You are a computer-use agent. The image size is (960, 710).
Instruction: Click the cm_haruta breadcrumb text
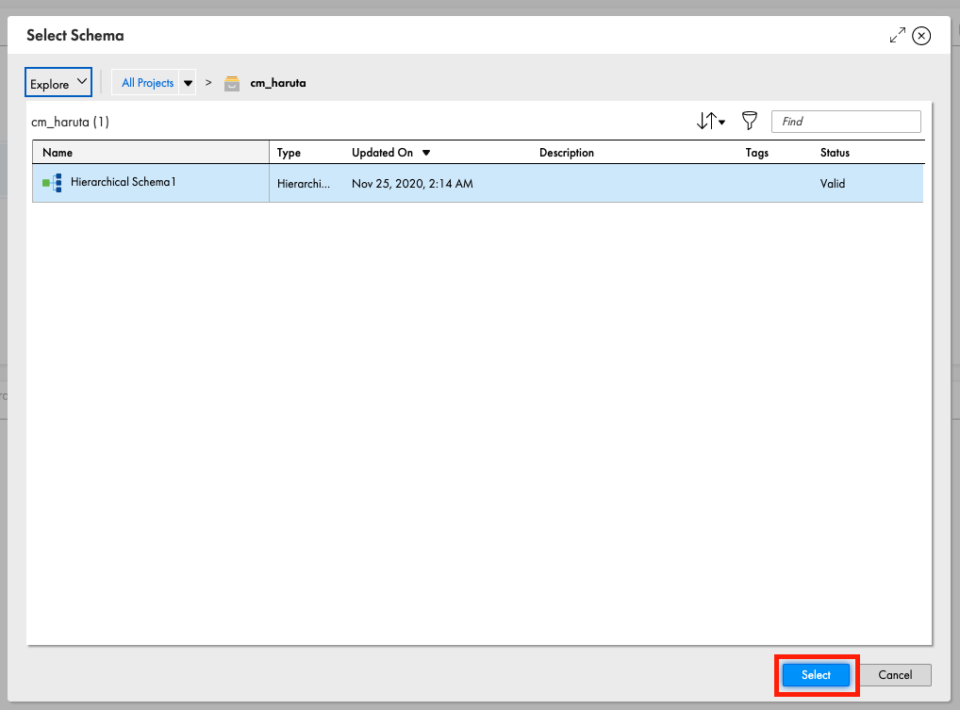(278, 83)
